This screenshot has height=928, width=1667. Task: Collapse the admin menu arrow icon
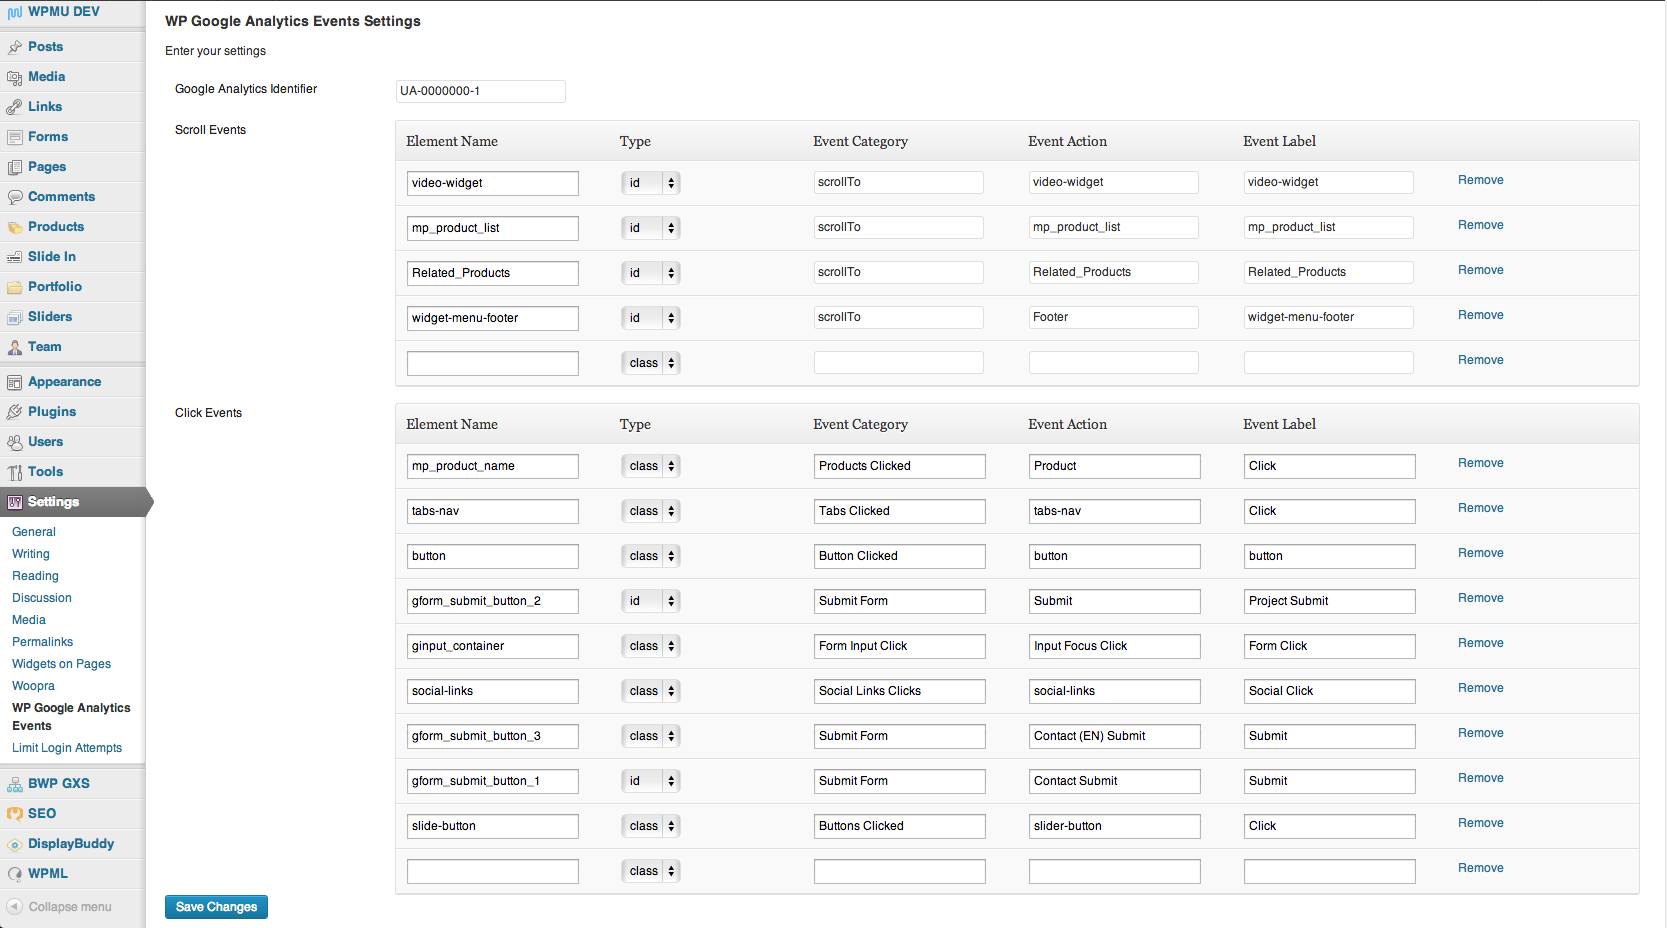point(15,907)
